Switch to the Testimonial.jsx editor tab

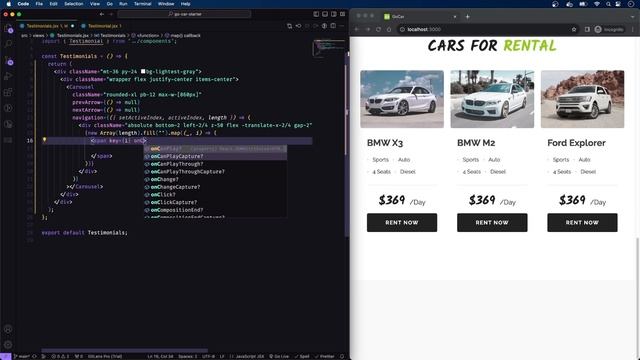102,26
